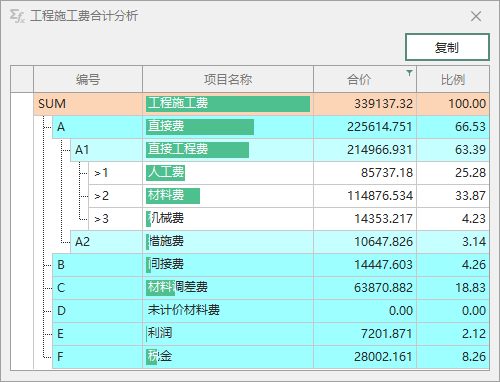Click the 66.53 ratio cell
500x382 pixels.
click(x=453, y=127)
